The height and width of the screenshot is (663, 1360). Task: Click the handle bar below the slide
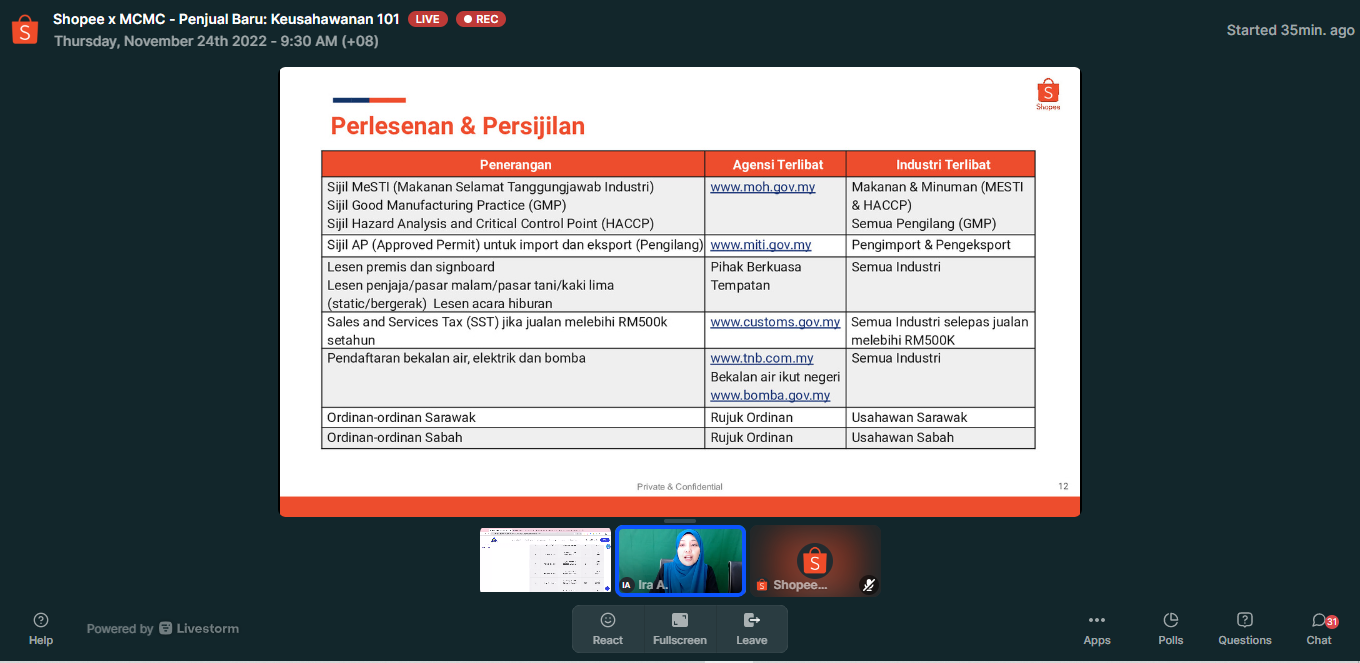[680, 521]
